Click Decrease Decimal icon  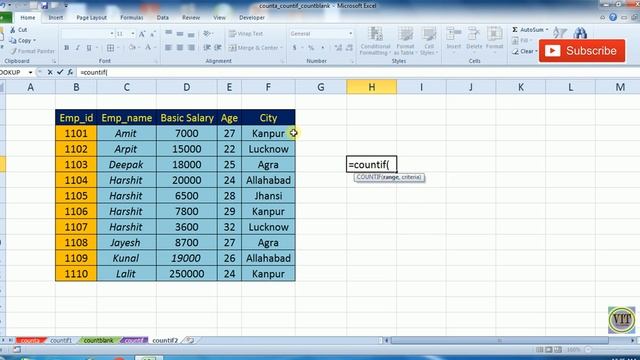point(349,48)
